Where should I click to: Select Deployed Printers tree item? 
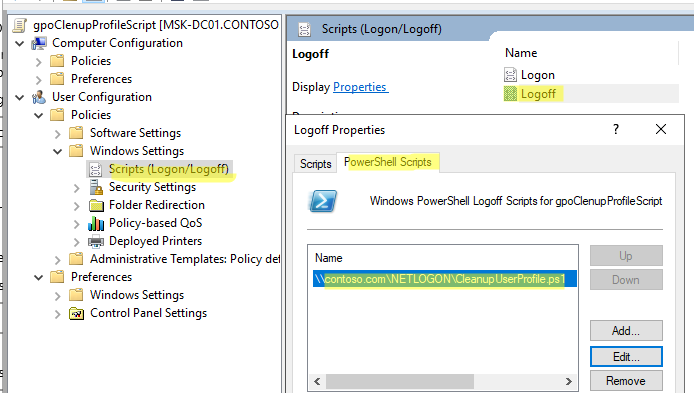point(155,241)
